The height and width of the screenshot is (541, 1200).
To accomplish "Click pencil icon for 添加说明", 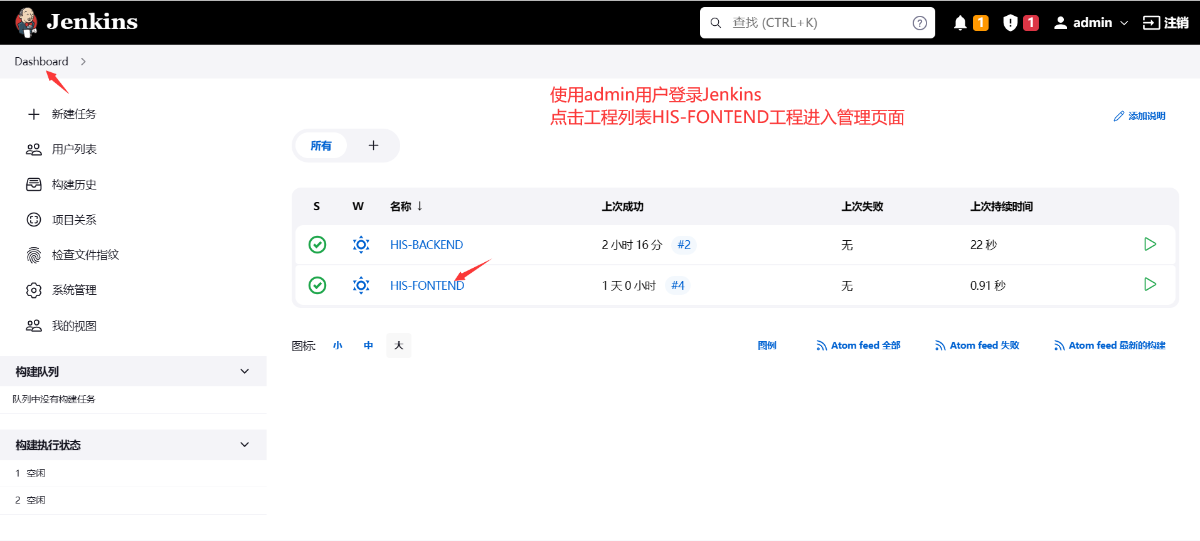I will point(1119,117).
